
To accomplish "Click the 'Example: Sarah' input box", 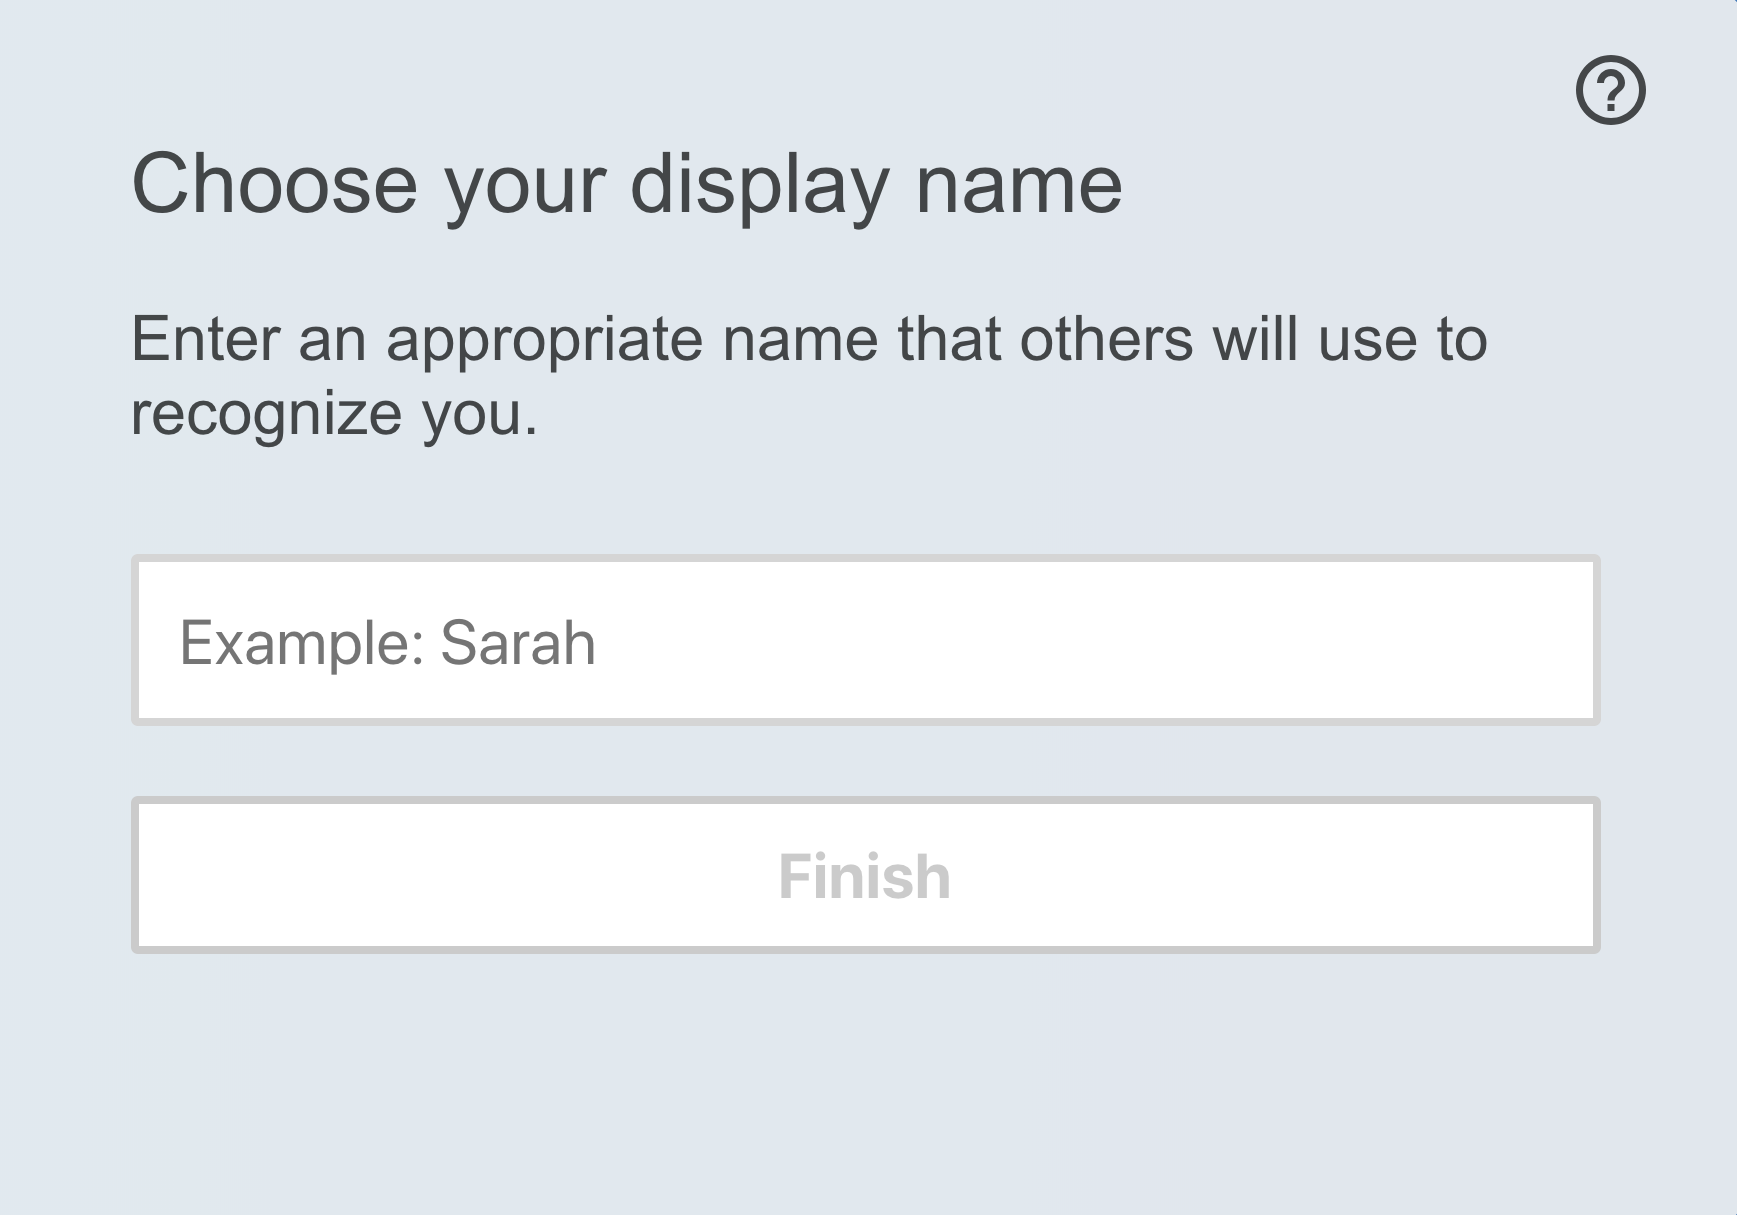I will tap(865, 640).
